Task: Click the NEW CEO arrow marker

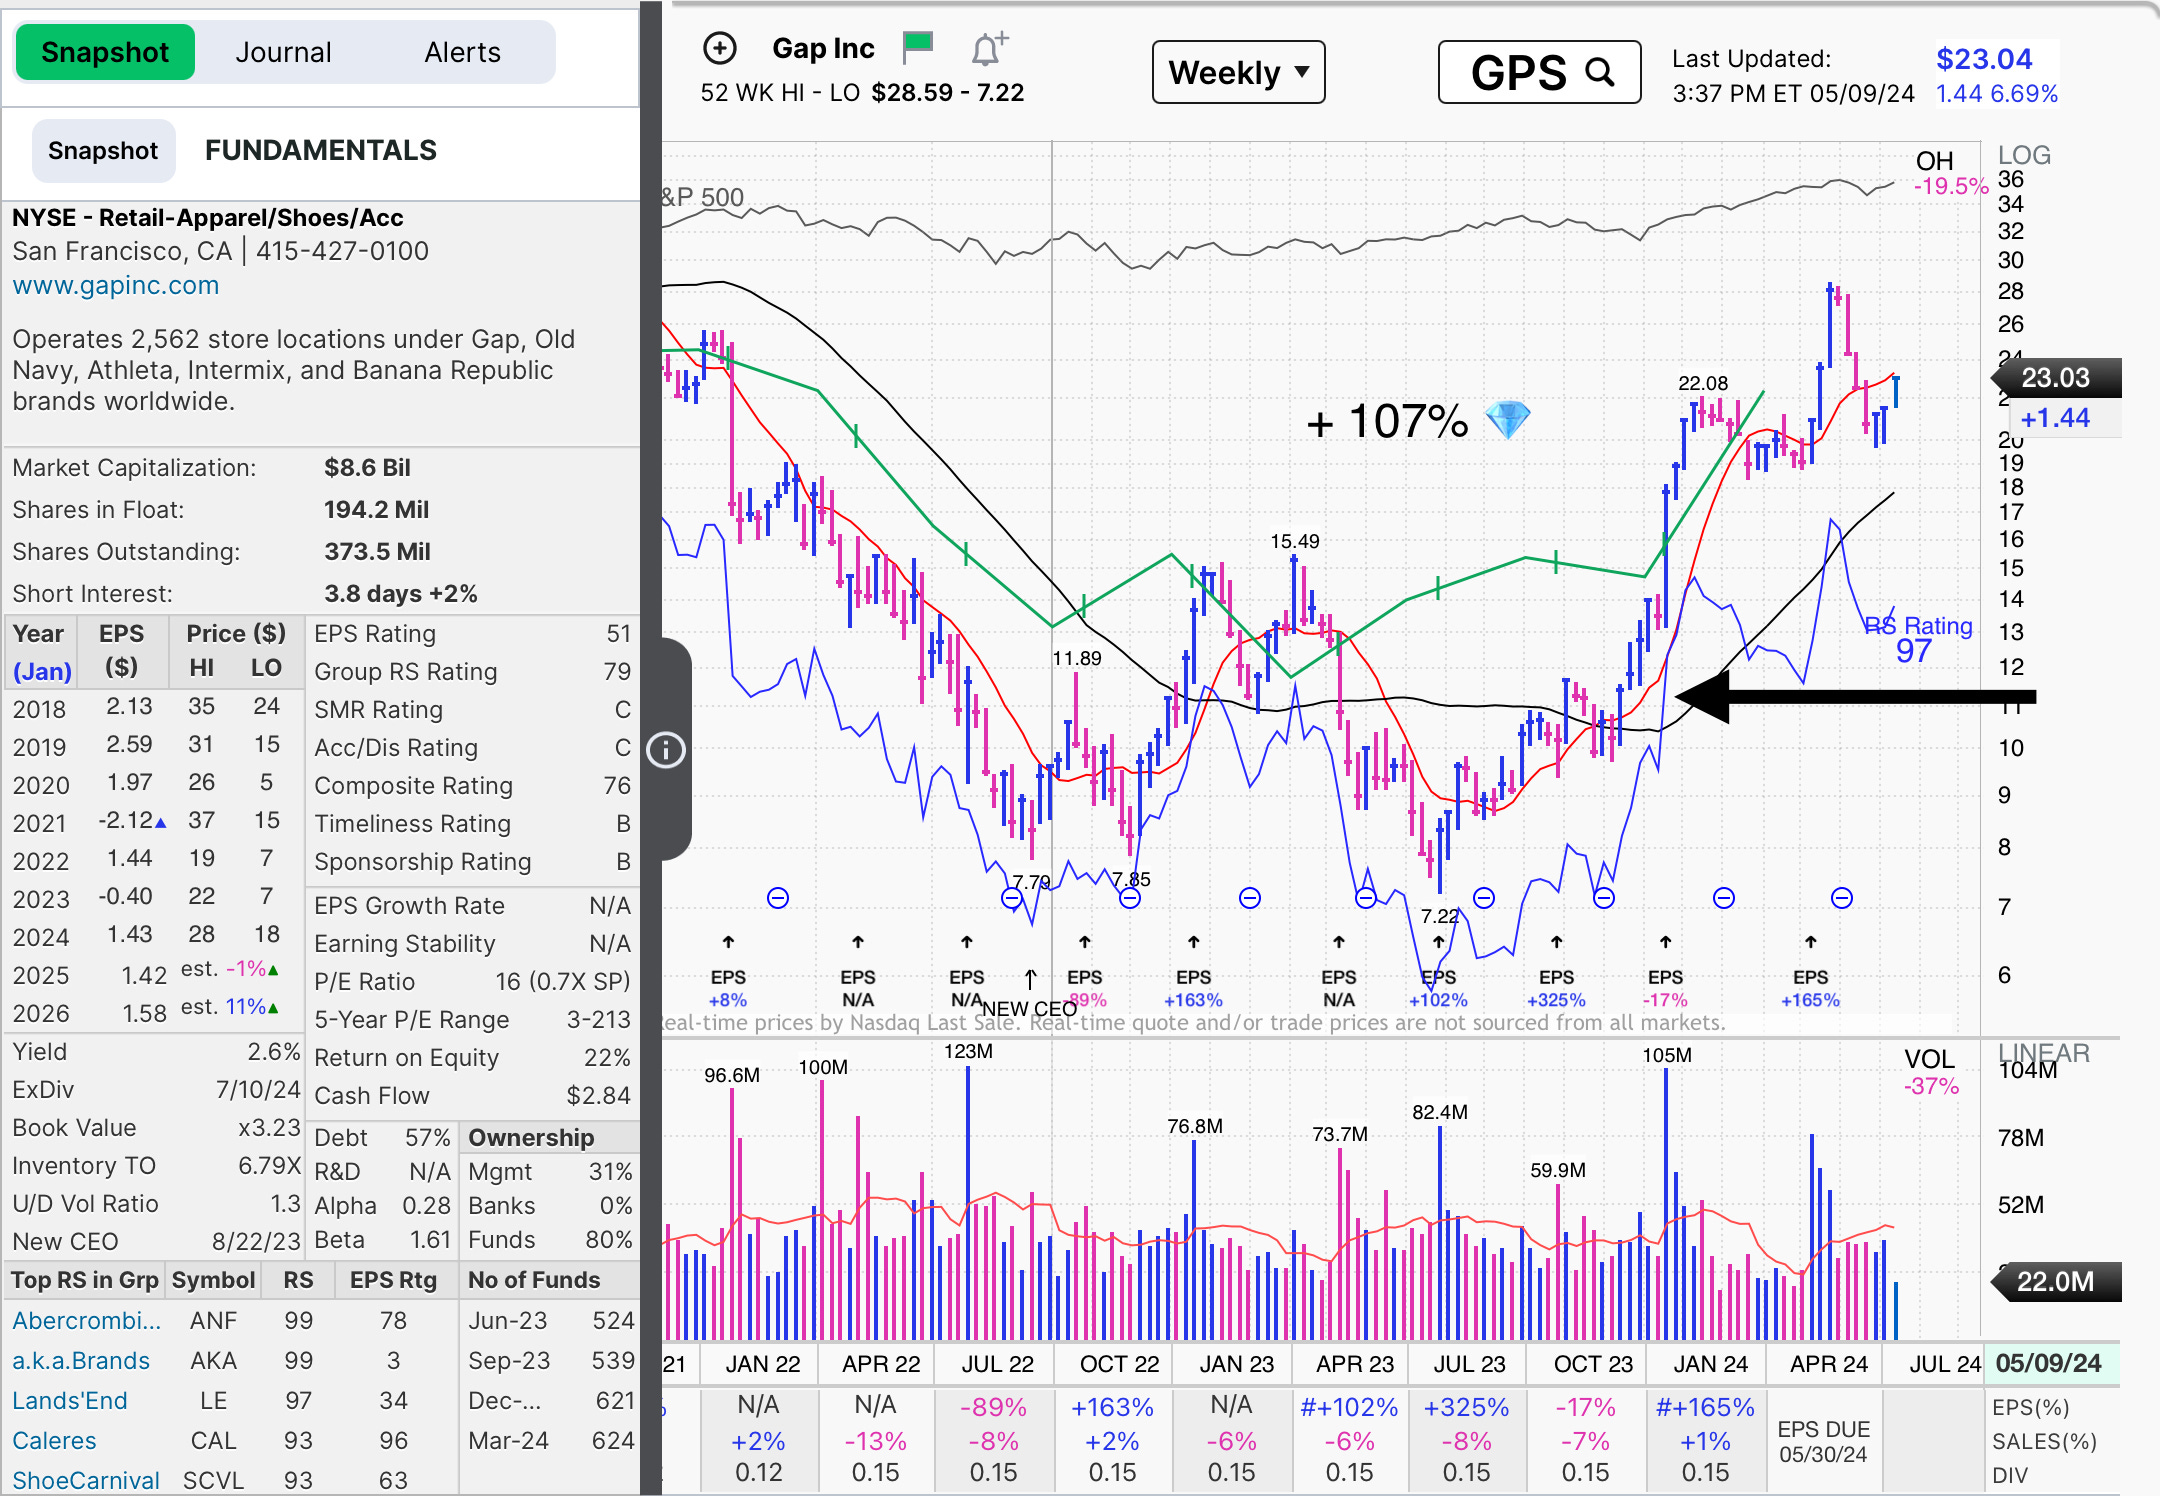Action: [x=1030, y=978]
